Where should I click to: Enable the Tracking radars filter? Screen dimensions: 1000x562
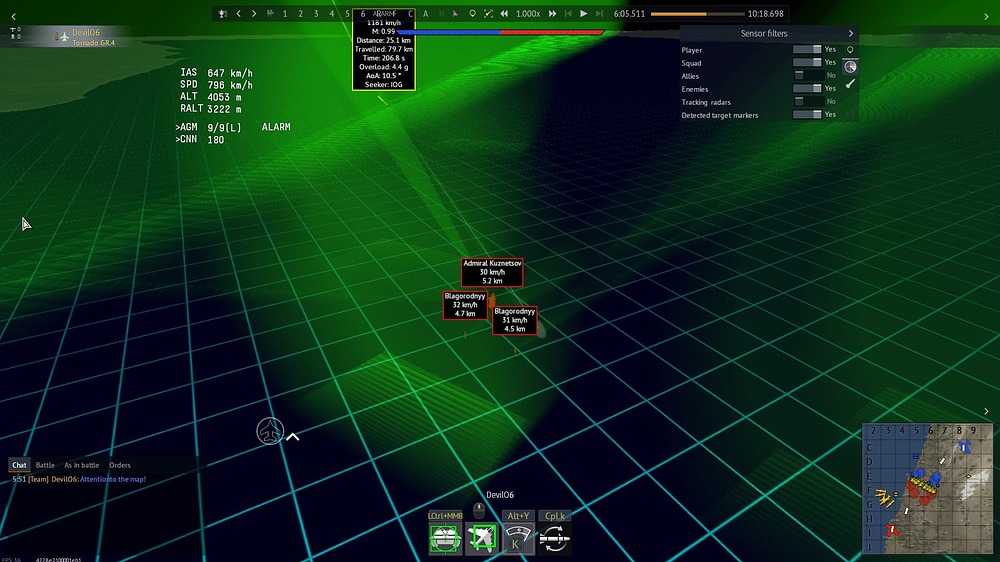click(x=807, y=101)
